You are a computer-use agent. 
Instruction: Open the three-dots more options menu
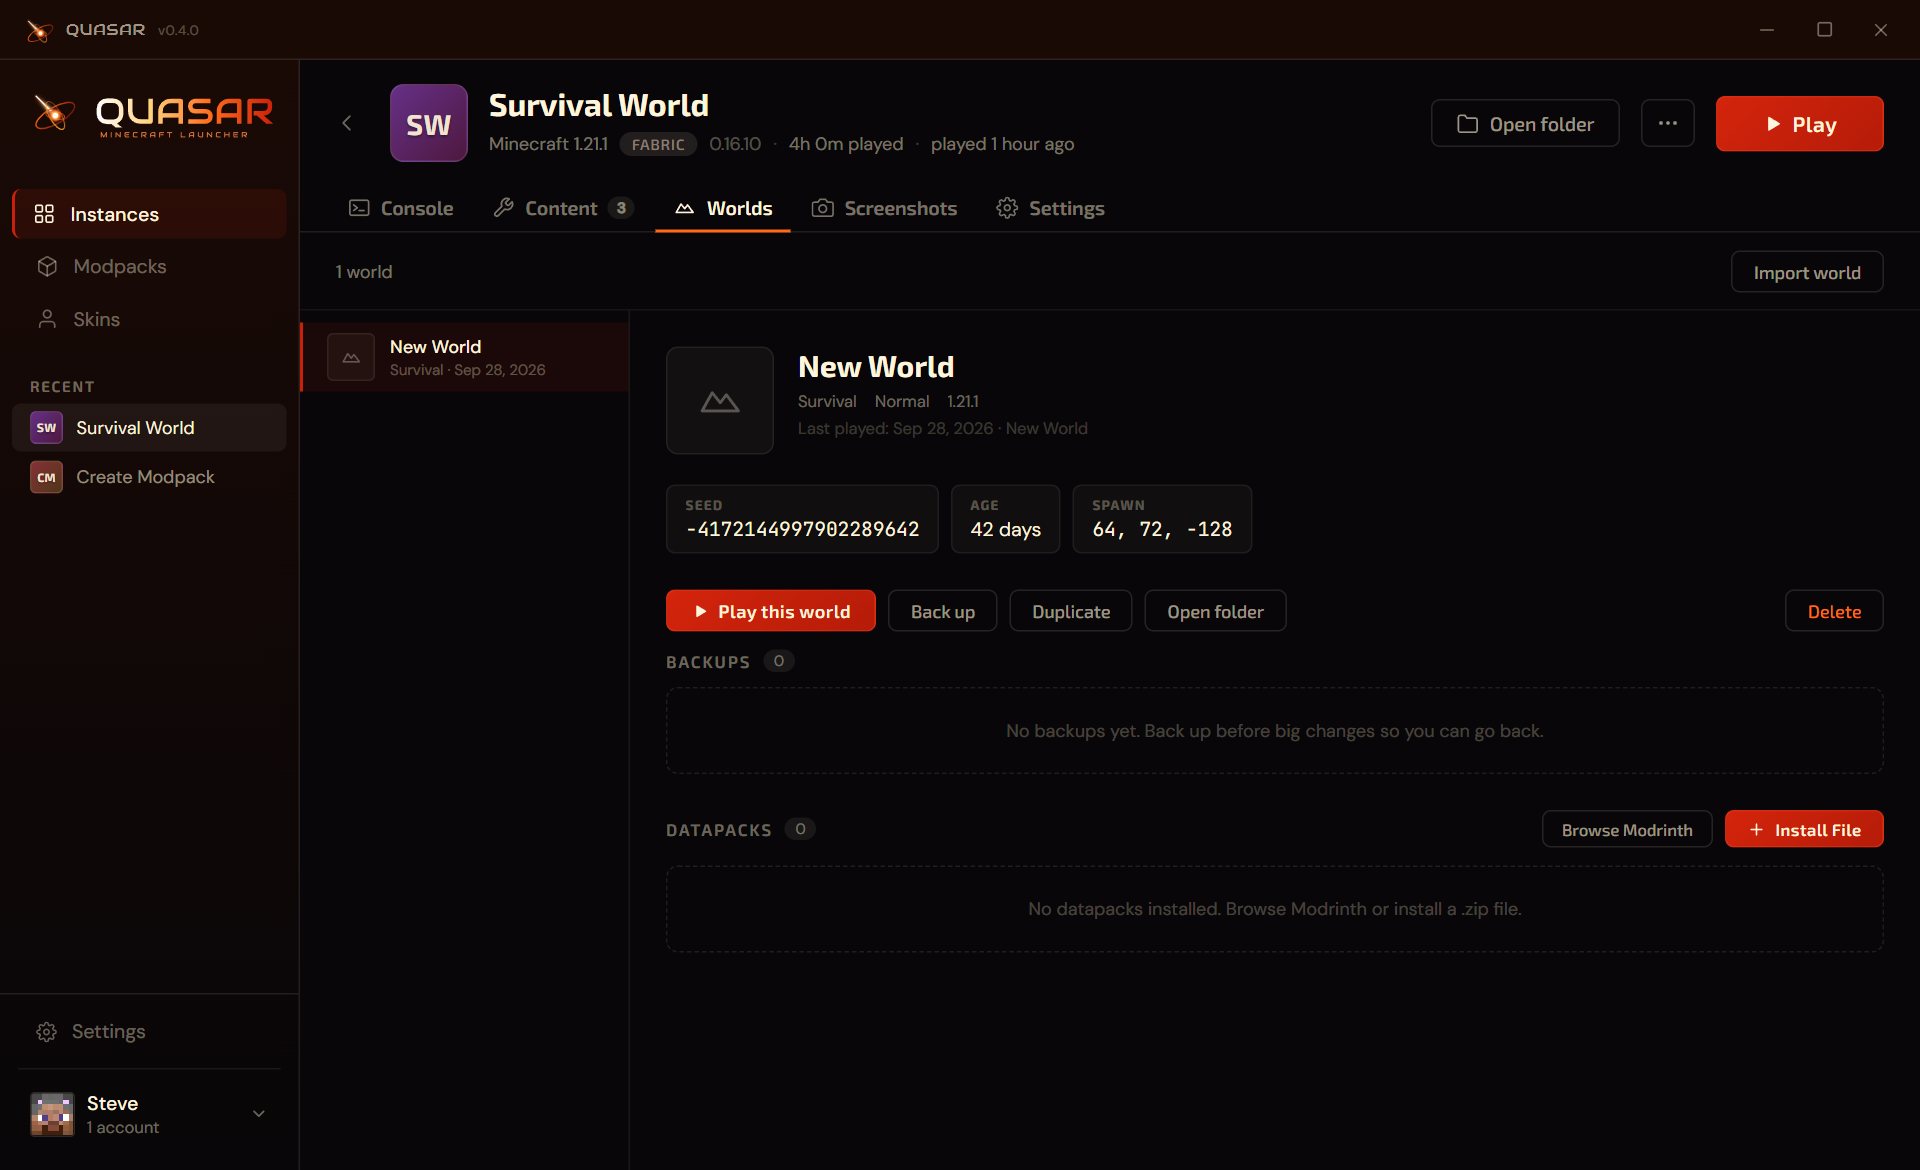(x=1667, y=123)
